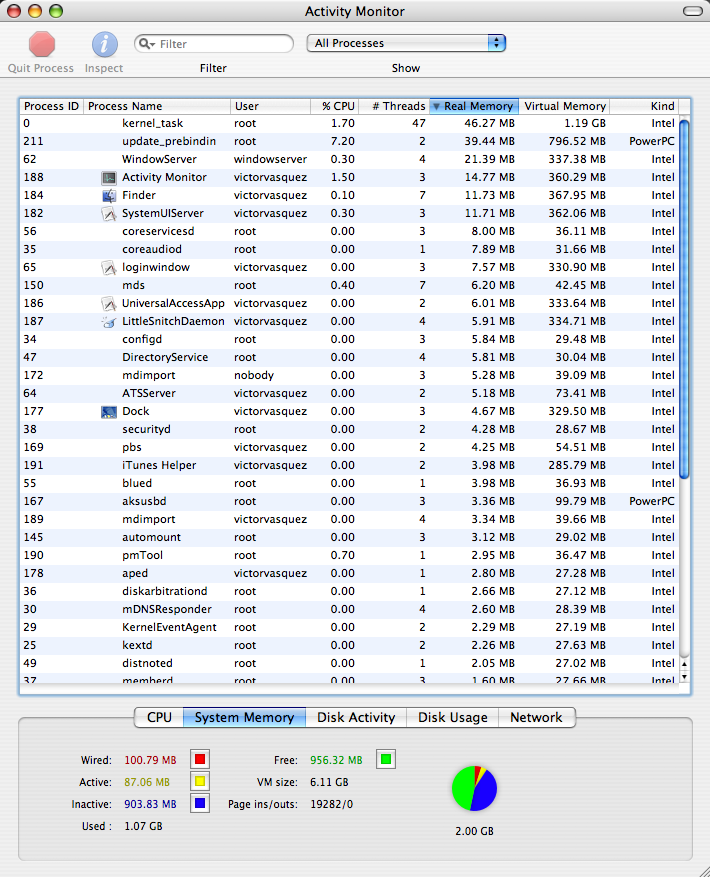Click the scrollbar down arrow
The height and width of the screenshot is (877, 710).
coord(684,677)
